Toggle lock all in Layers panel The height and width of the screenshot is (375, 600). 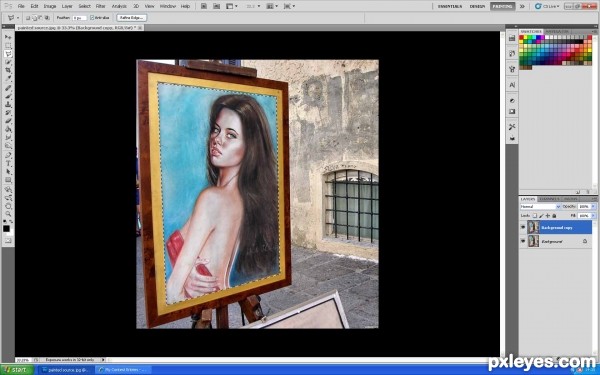[554, 216]
